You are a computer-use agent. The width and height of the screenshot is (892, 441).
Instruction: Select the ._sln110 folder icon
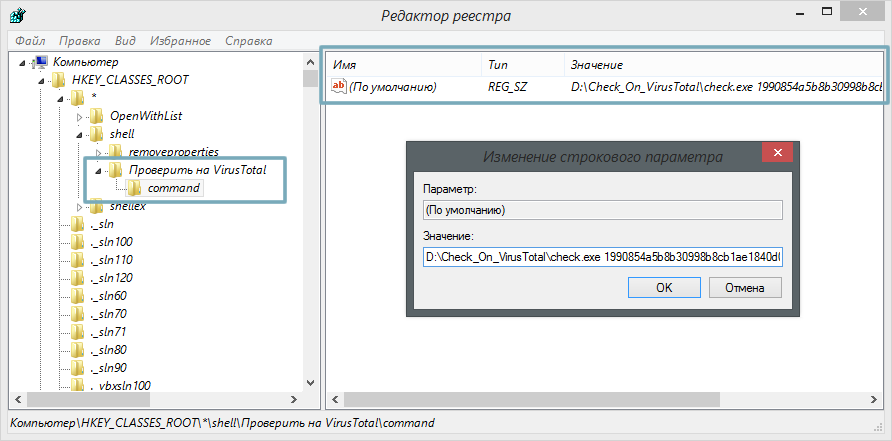click(77, 260)
